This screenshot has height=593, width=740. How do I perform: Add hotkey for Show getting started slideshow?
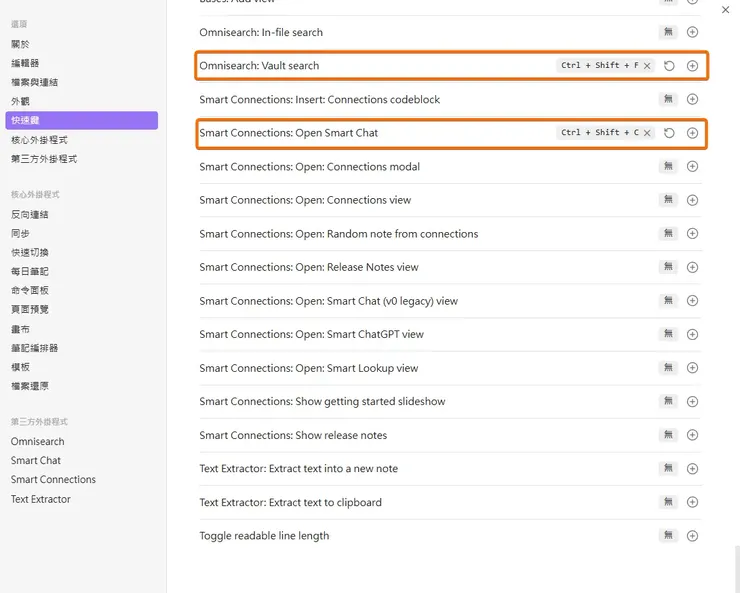tap(692, 402)
